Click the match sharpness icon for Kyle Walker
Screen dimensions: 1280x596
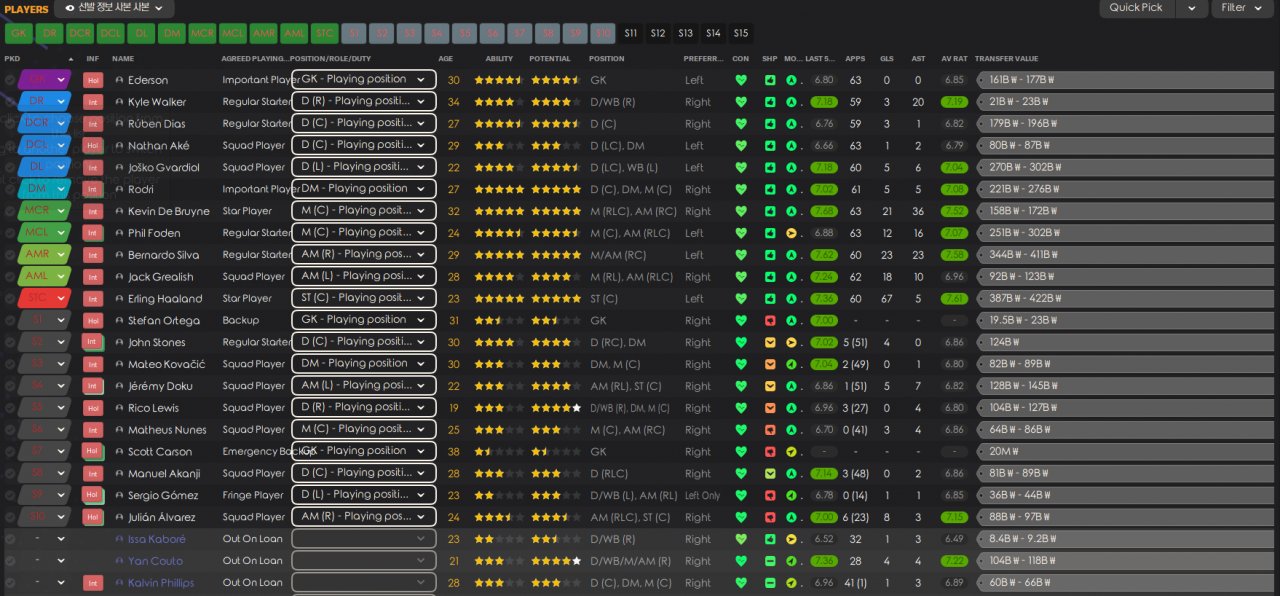(770, 102)
